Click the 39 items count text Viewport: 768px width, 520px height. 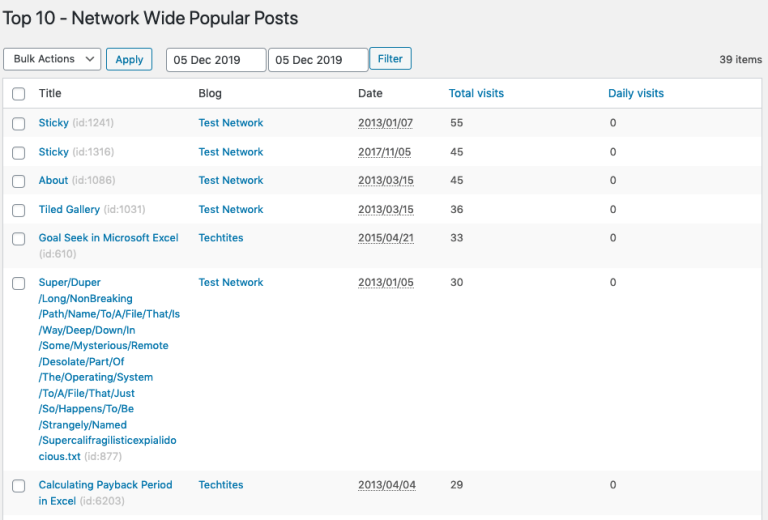[x=741, y=59]
